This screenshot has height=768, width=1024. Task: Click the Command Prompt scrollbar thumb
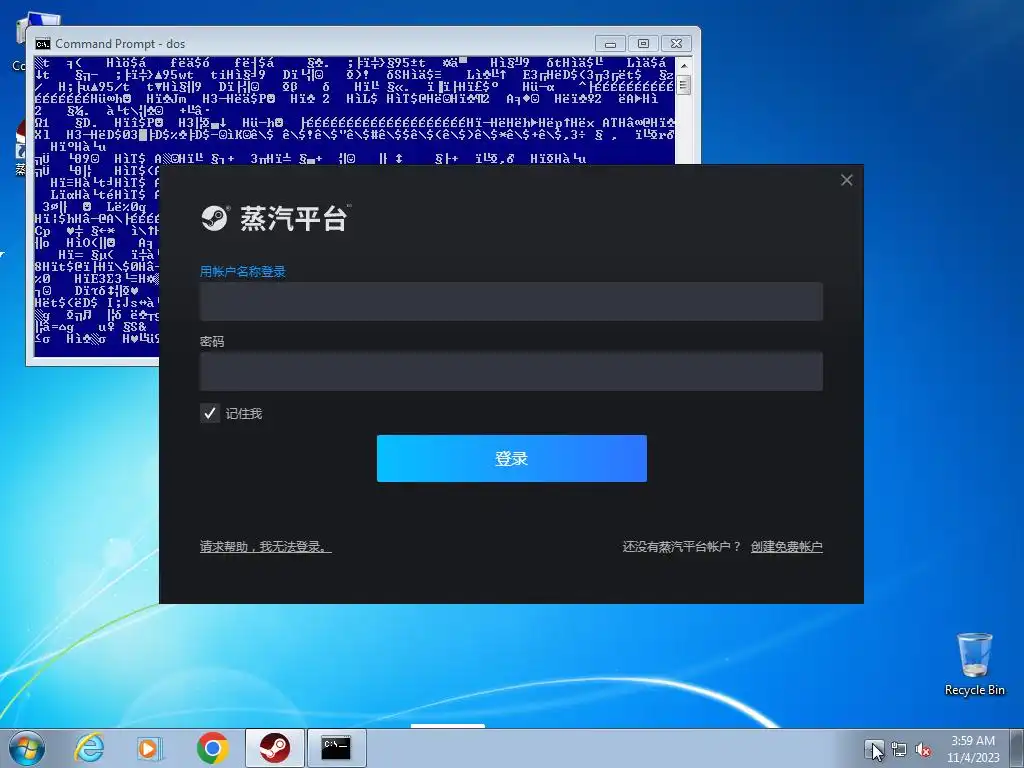pos(684,86)
